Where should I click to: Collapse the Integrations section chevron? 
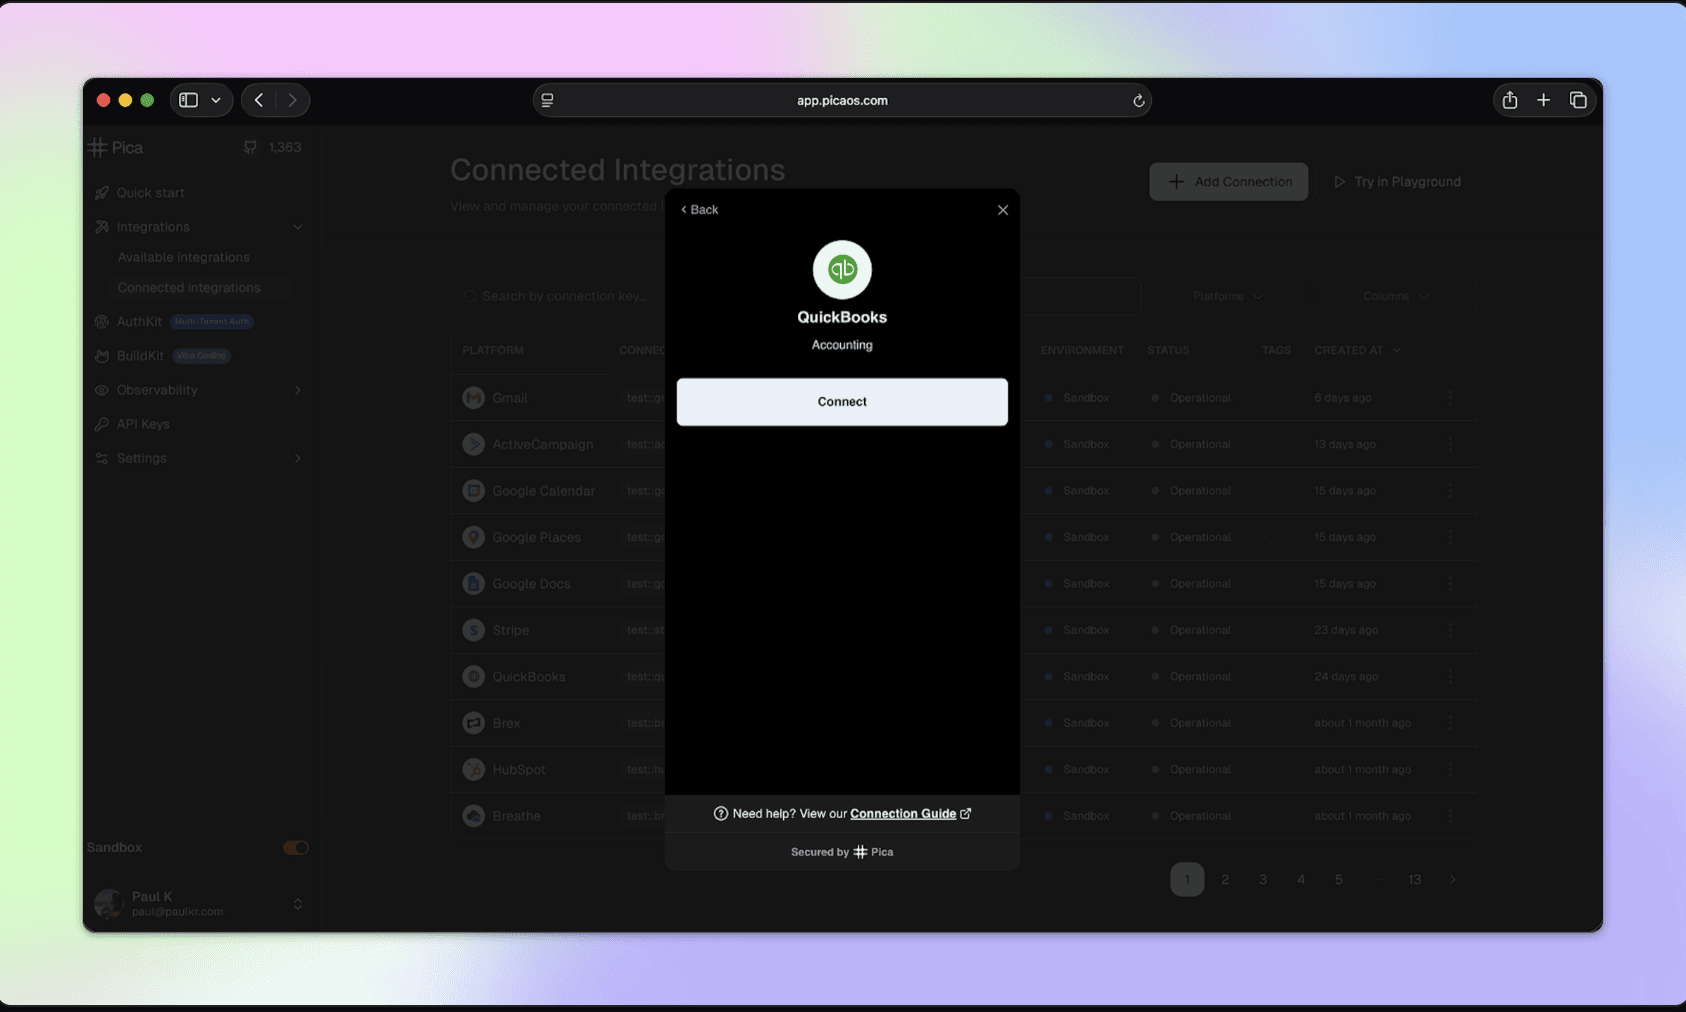click(x=297, y=226)
